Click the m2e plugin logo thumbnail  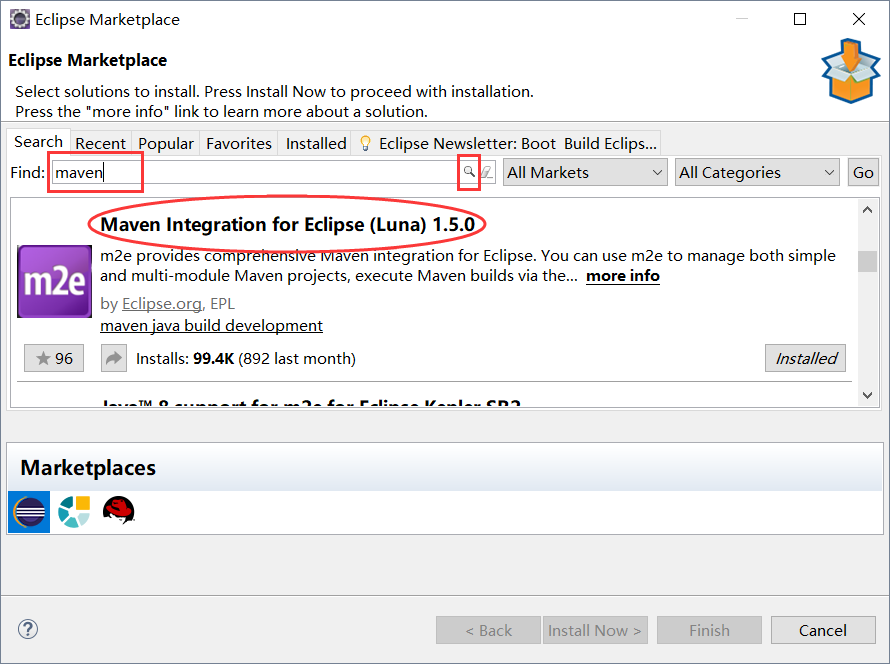(x=54, y=281)
